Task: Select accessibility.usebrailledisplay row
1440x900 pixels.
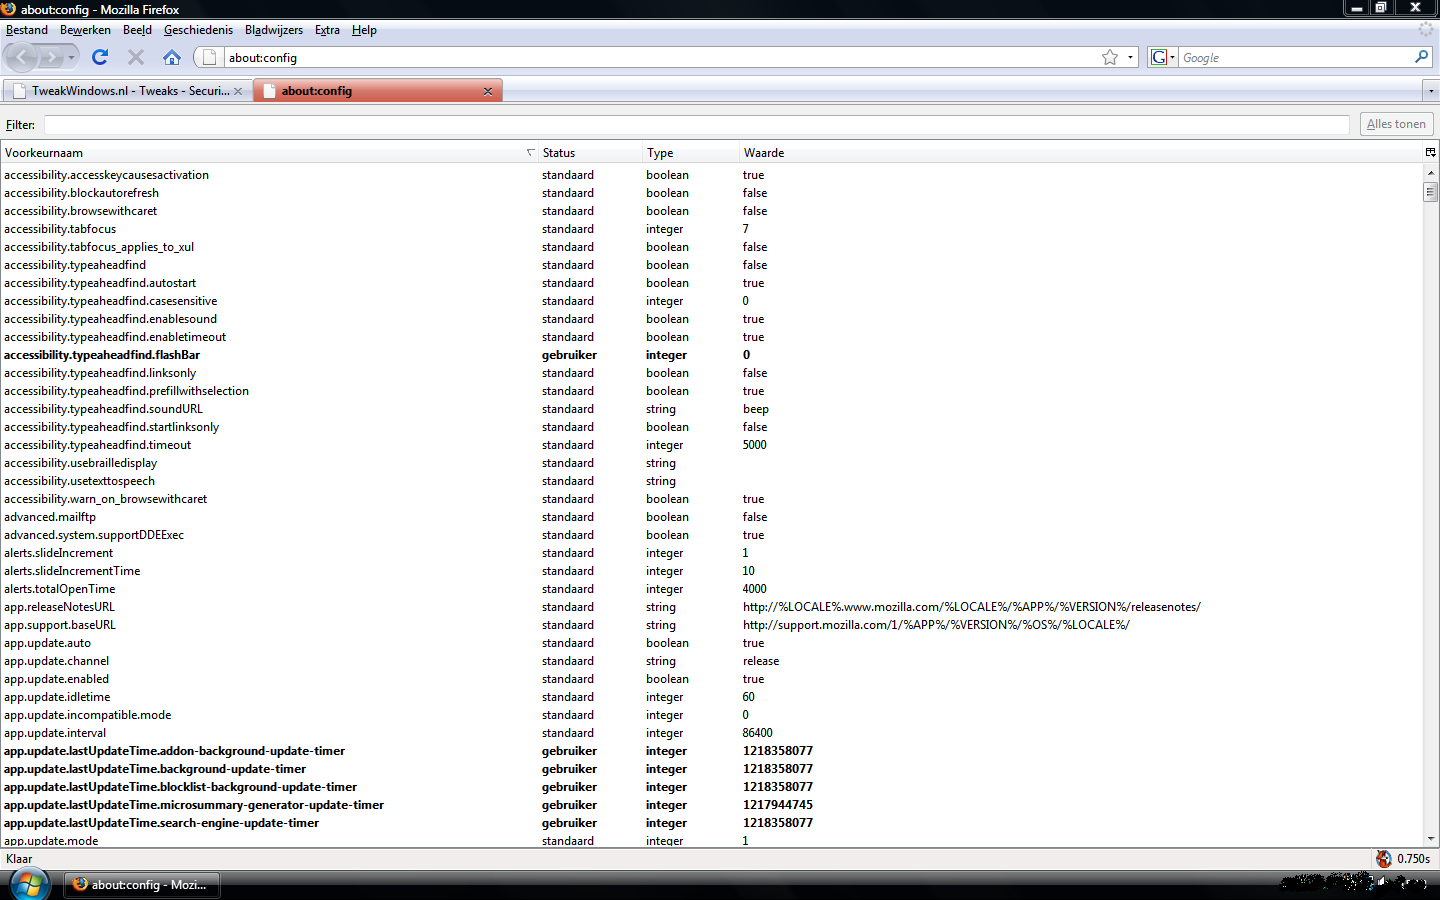Action: click(x=711, y=463)
